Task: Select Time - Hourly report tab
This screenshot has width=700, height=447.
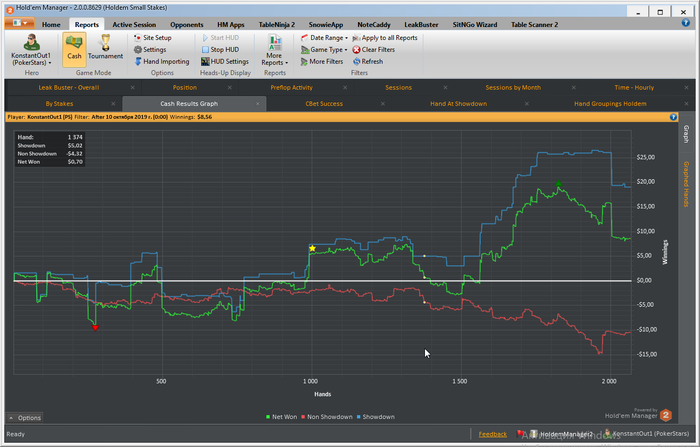Action: [x=634, y=88]
